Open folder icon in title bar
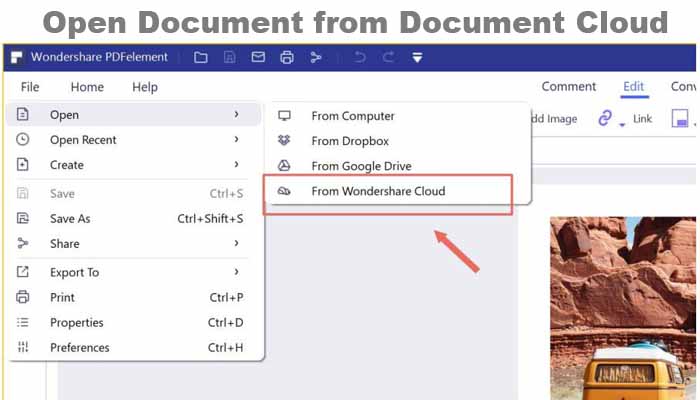700x400 pixels. tap(200, 57)
